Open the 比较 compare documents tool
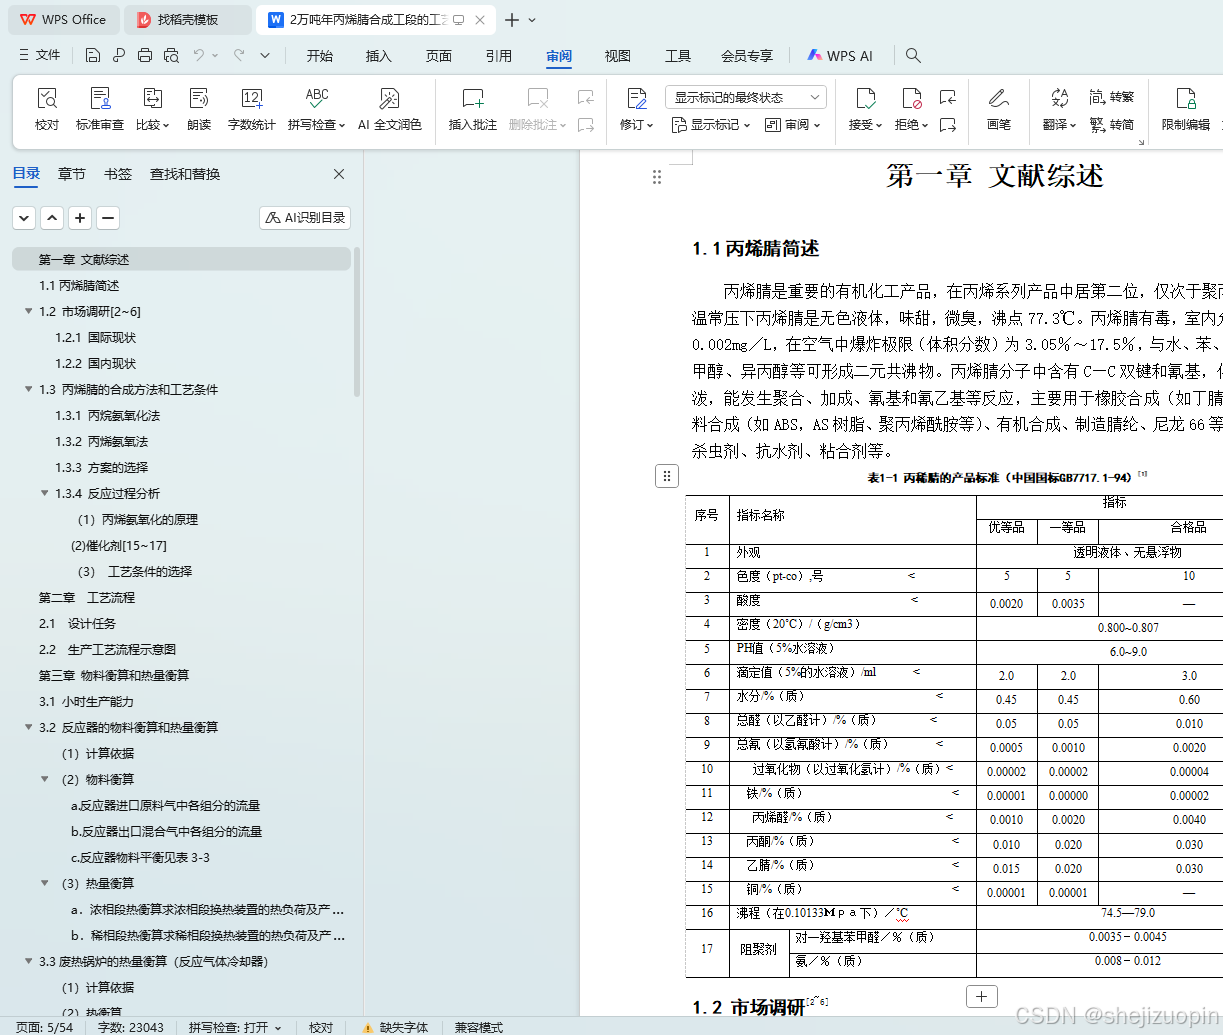Screen dimensions: 1223x1035 point(152,109)
